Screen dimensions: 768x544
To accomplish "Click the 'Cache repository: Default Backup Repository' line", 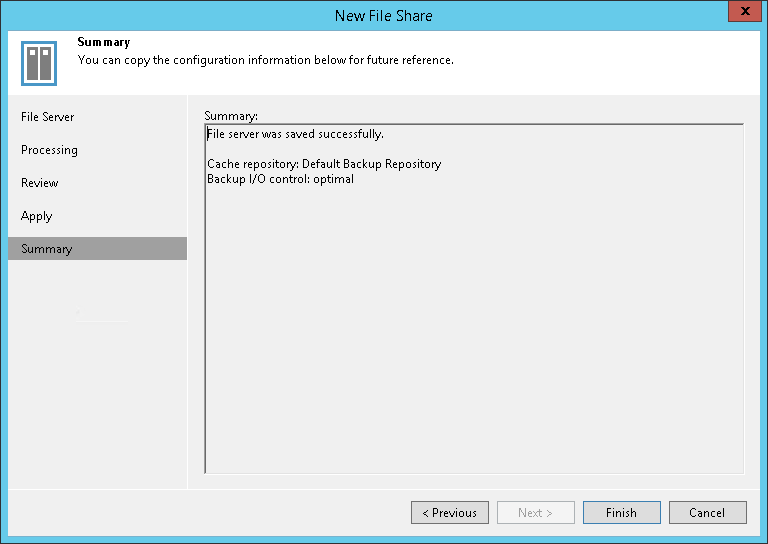I will tap(324, 164).
